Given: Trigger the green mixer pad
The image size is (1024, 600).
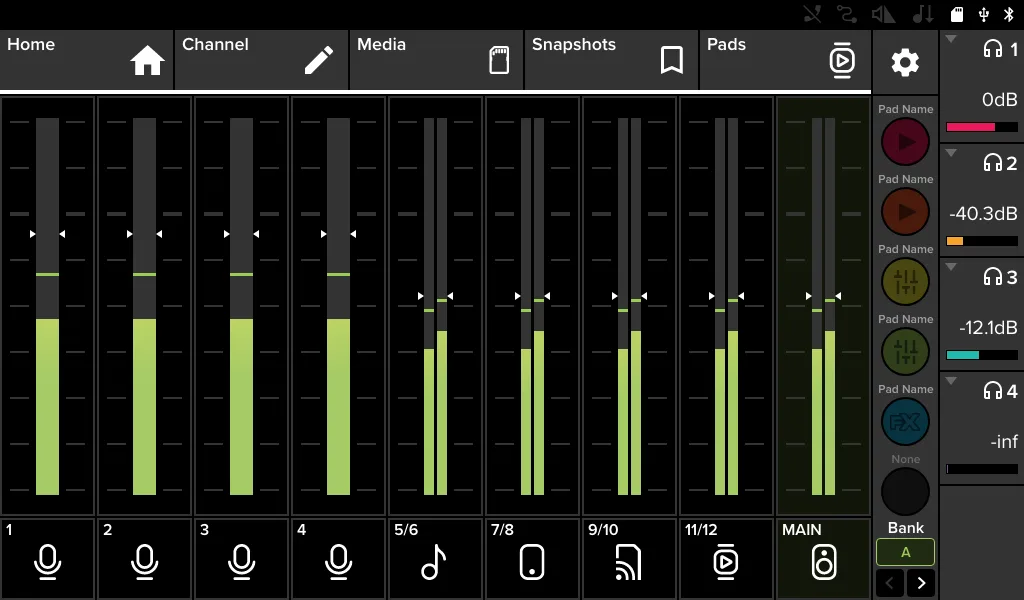Looking at the screenshot, I should 905,351.
